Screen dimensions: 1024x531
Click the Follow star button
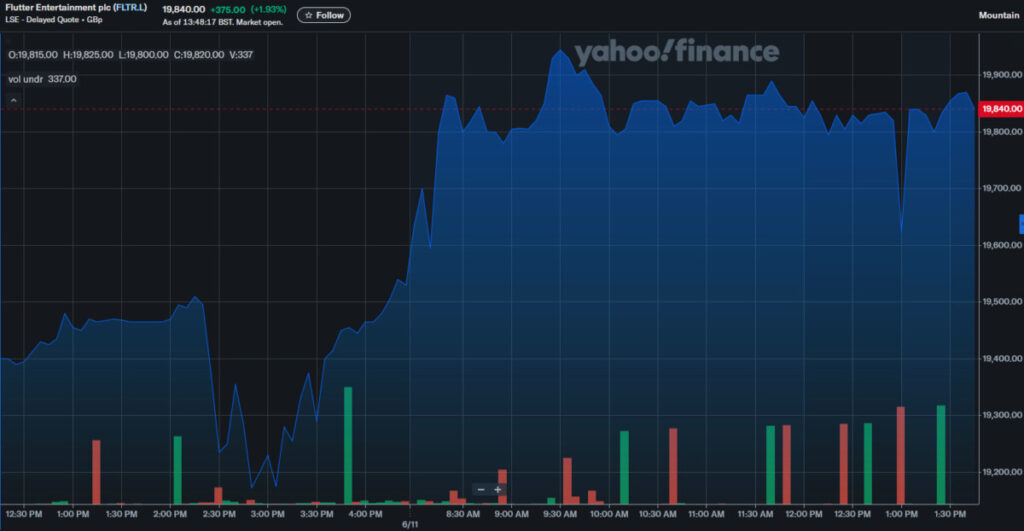(x=323, y=15)
